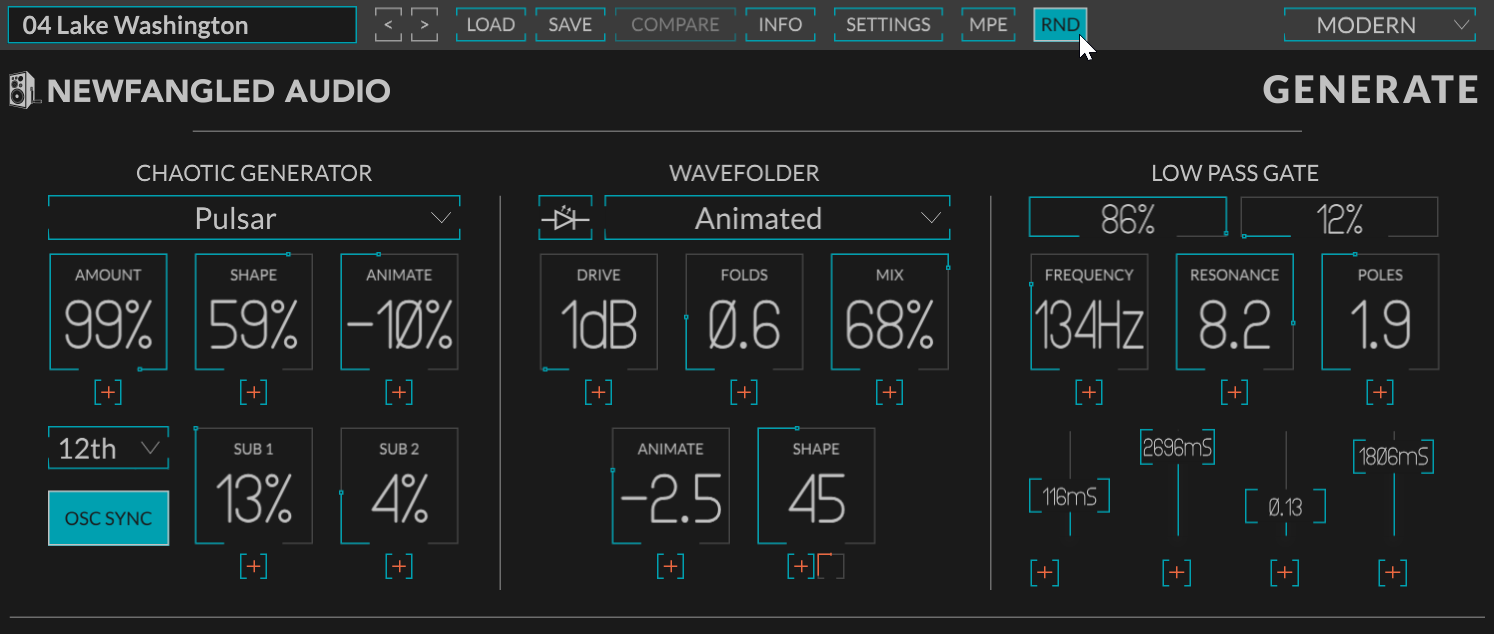The image size is (1494, 634).
Task: Add modulation to the 1806mS slider
Action: (x=1393, y=573)
